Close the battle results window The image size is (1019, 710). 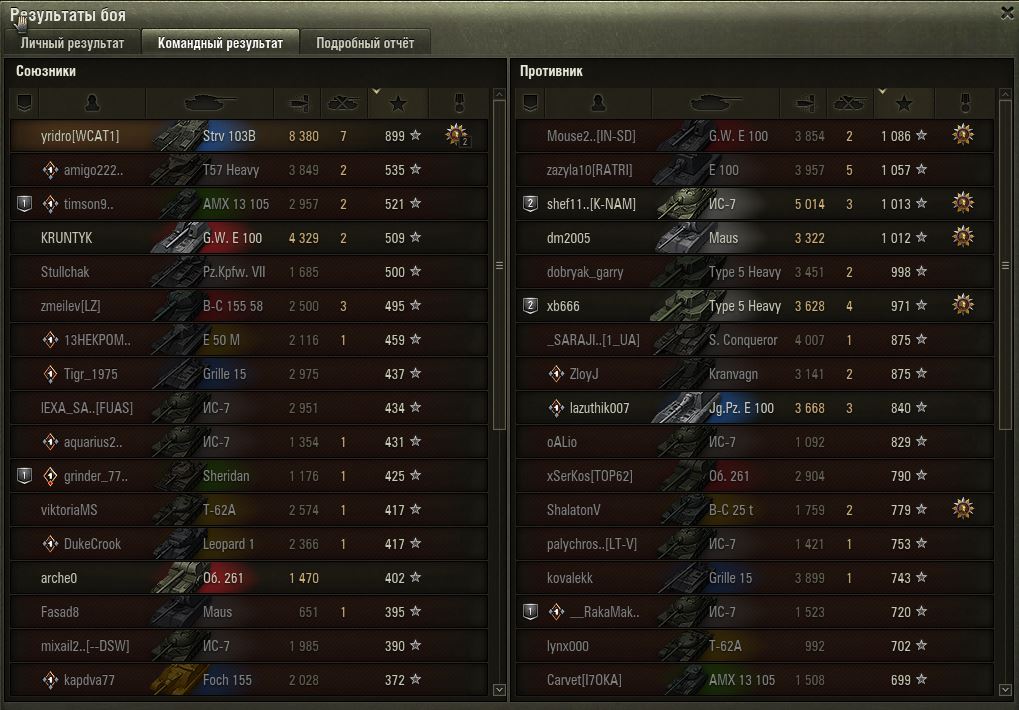[x=1007, y=13]
